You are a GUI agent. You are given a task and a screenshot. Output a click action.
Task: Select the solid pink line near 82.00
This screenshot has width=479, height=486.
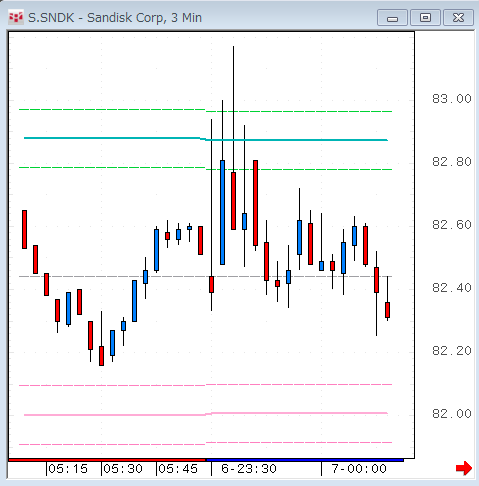(206, 414)
